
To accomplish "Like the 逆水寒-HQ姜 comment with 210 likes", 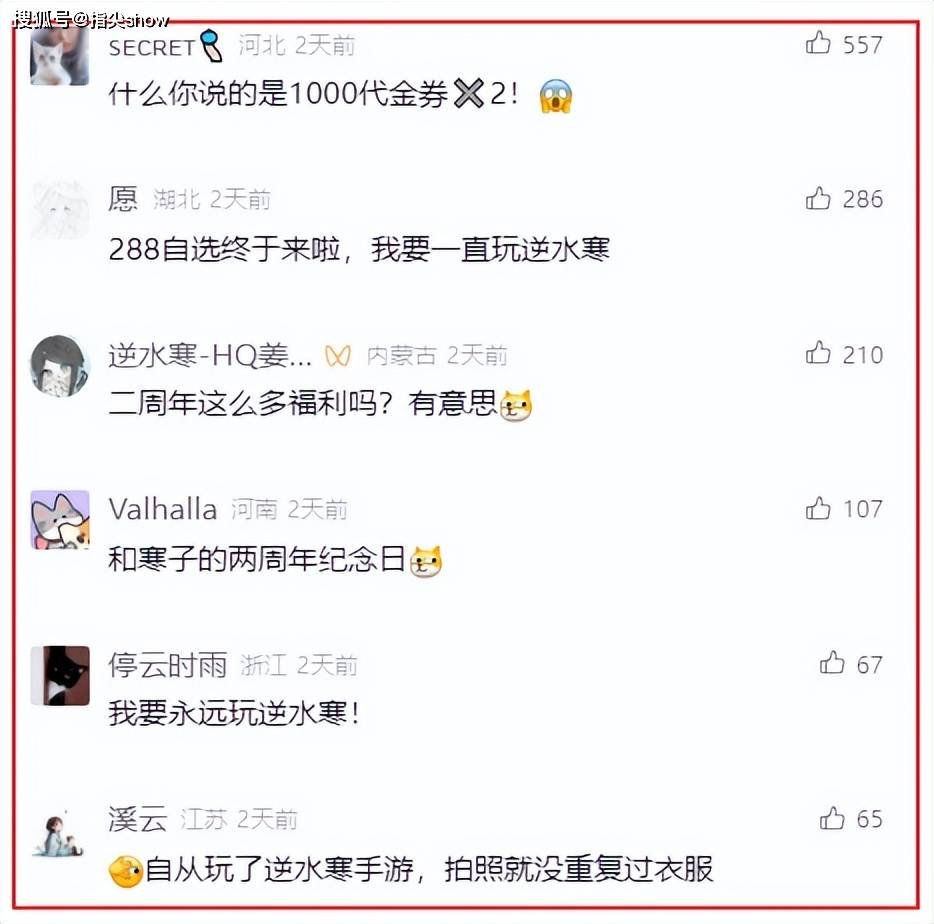I will click(x=818, y=353).
